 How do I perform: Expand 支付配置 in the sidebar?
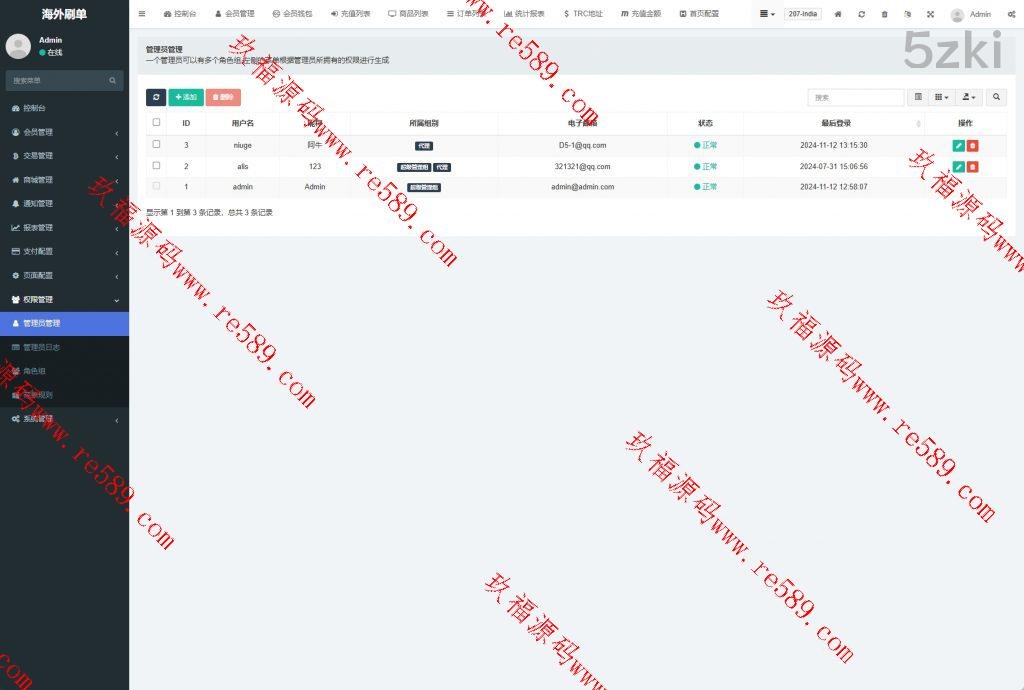[64, 251]
